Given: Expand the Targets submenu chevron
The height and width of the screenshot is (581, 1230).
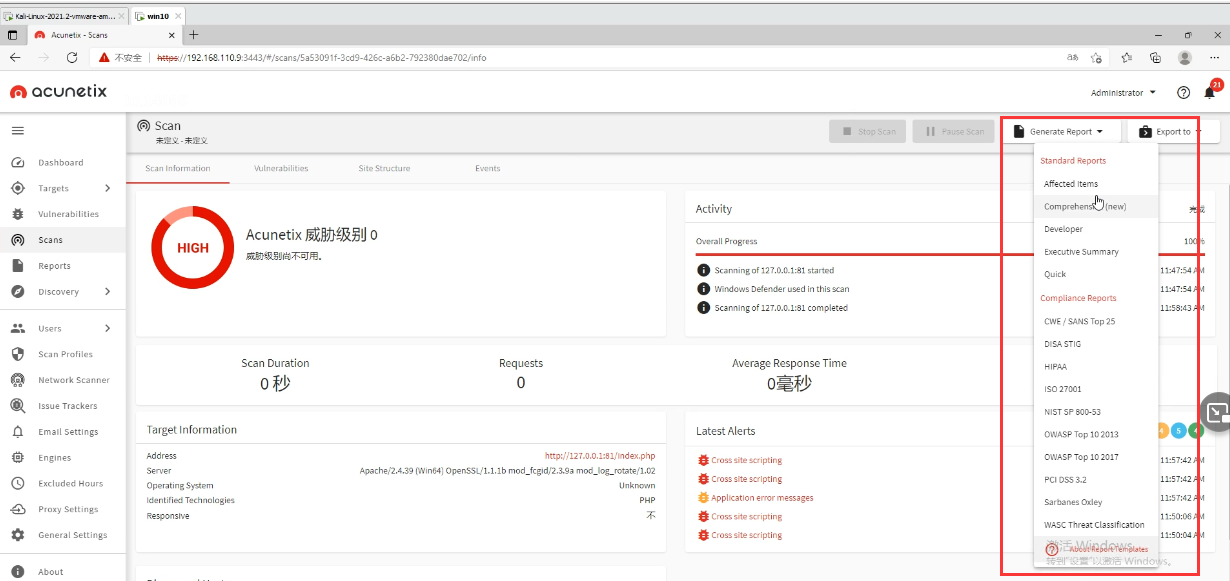Looking at the screenshot, I should (x=107, y=188).
